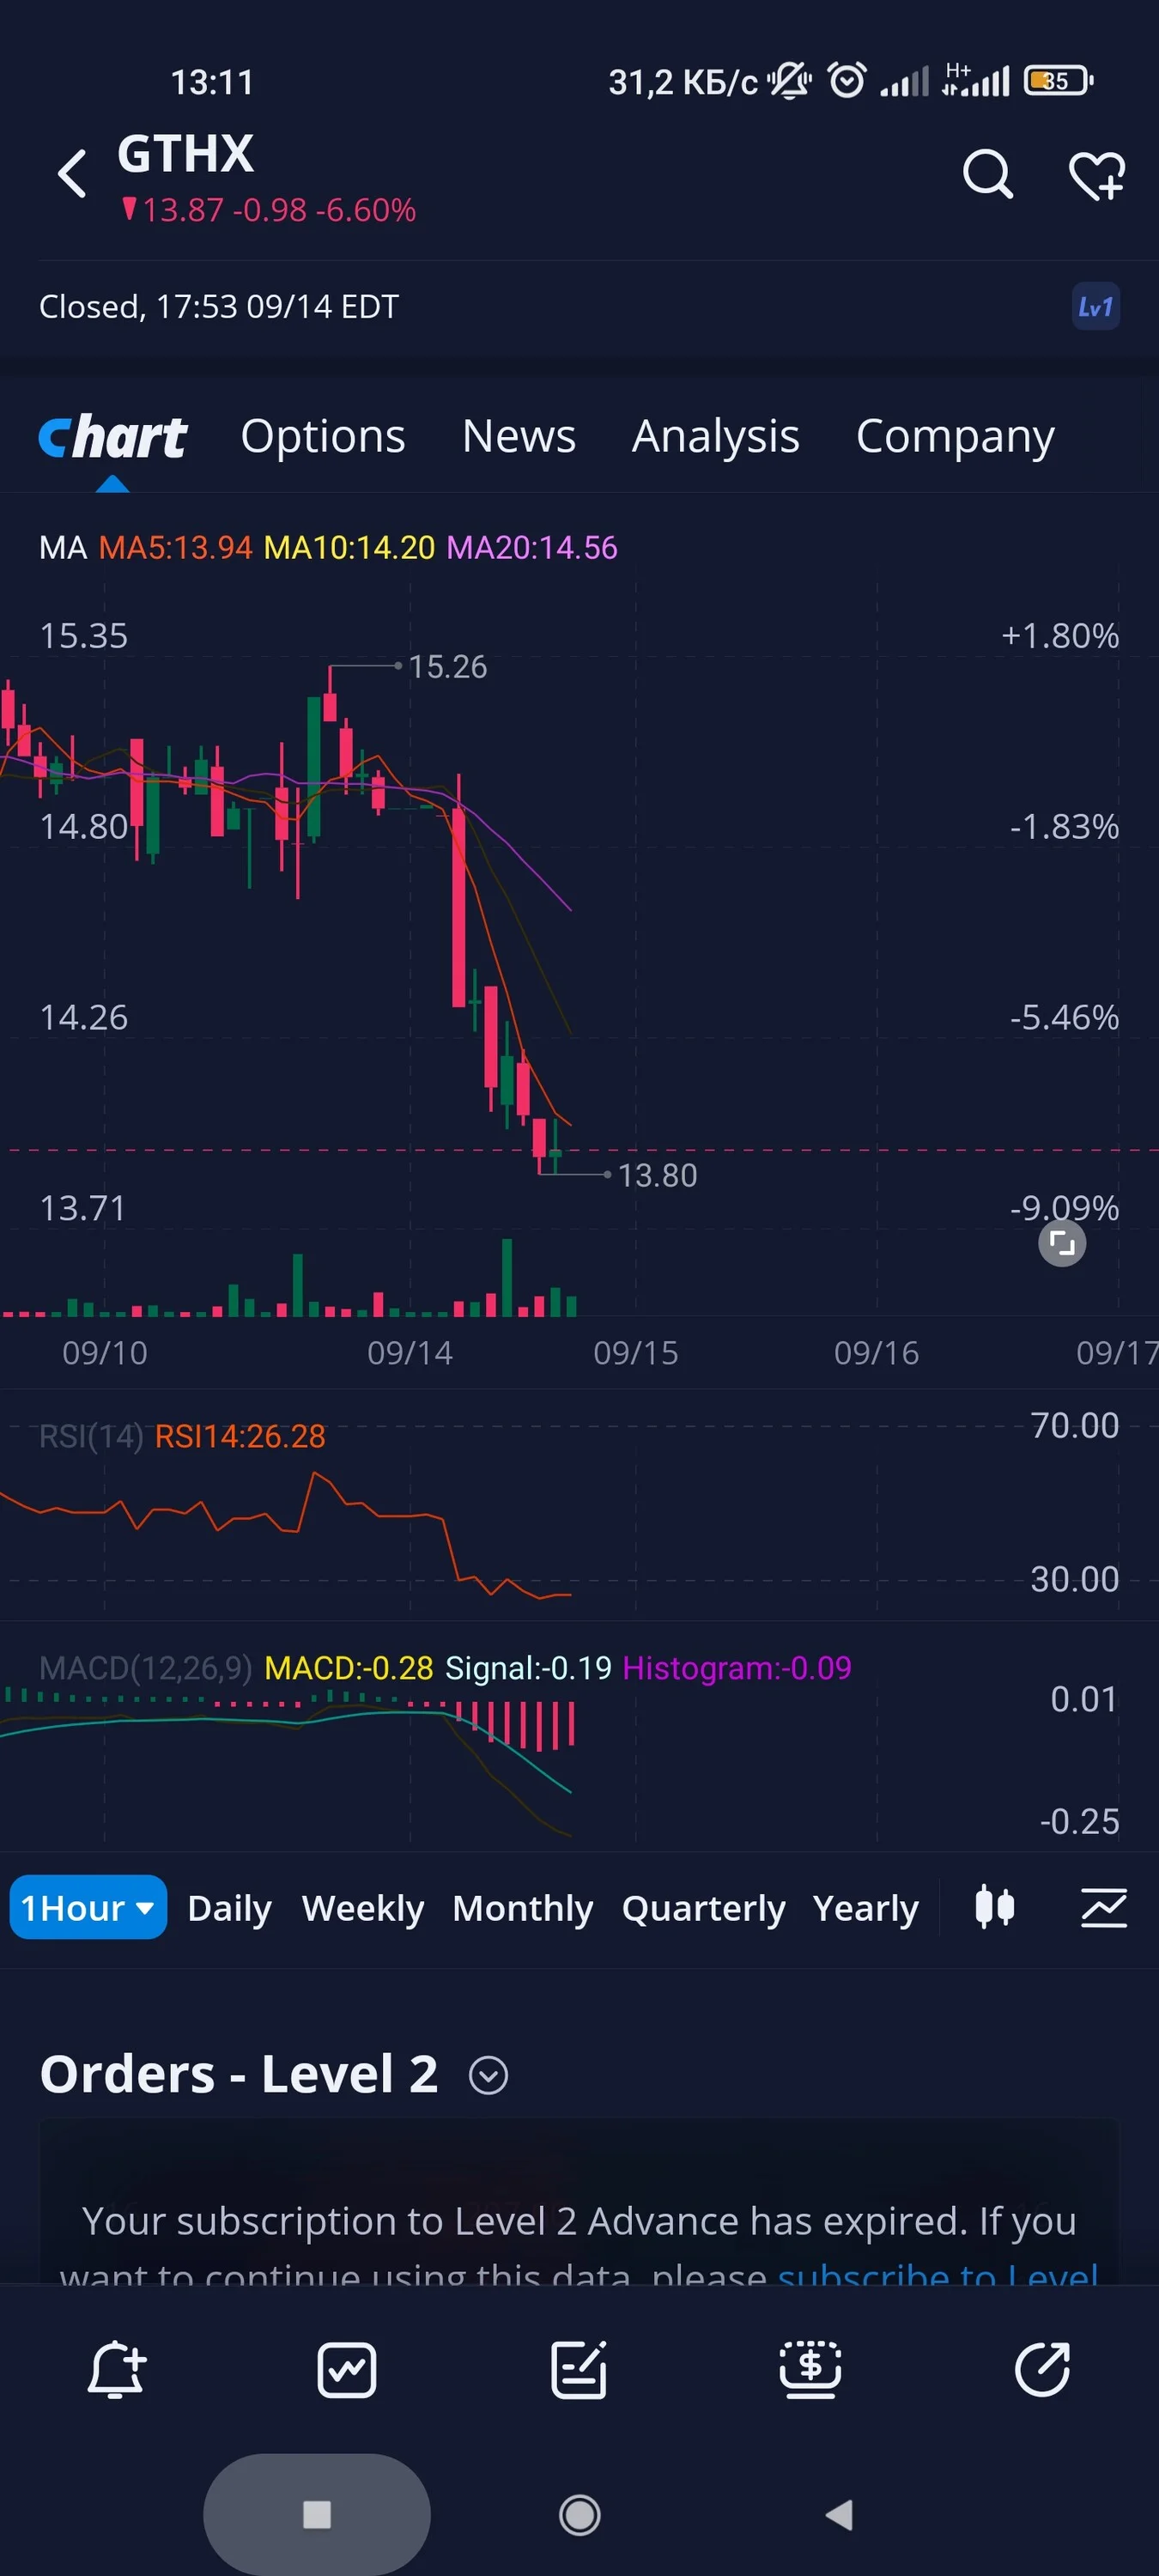Tap the Android back triangle button

[839, 2514]
